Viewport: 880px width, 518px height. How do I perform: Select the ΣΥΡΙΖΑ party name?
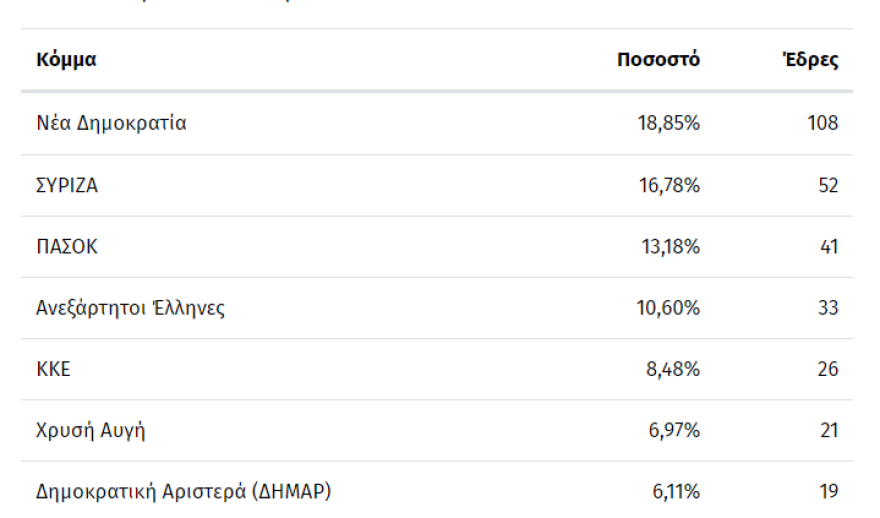point(67,186)
